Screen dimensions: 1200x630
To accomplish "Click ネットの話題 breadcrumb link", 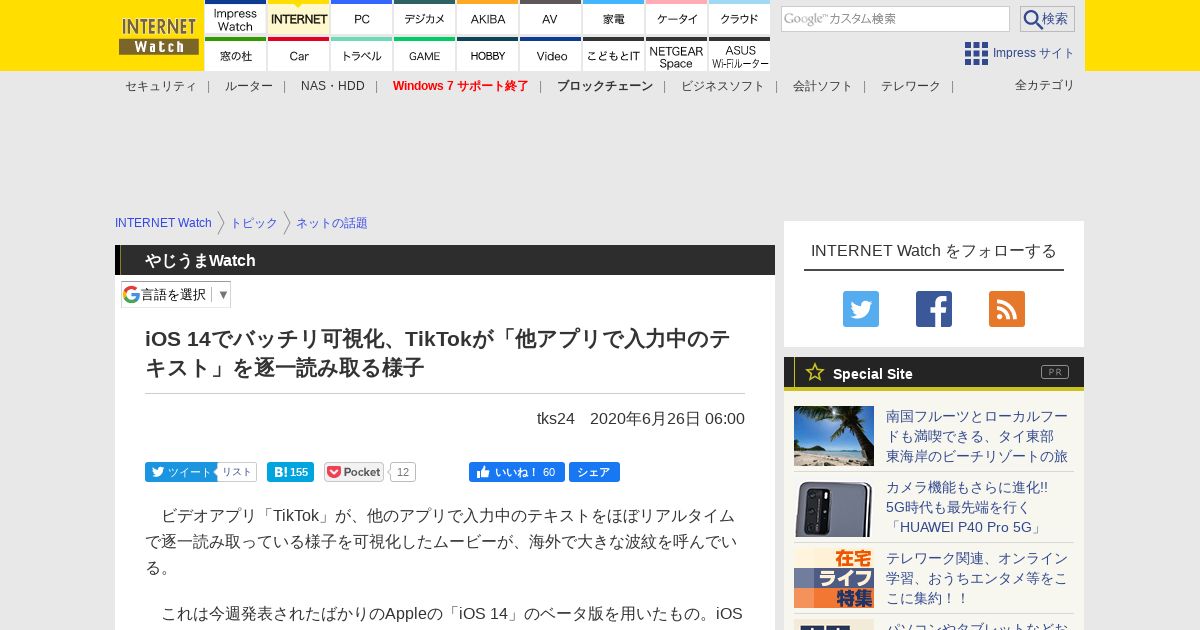I will pyautogui.click(x=332, y=223).
